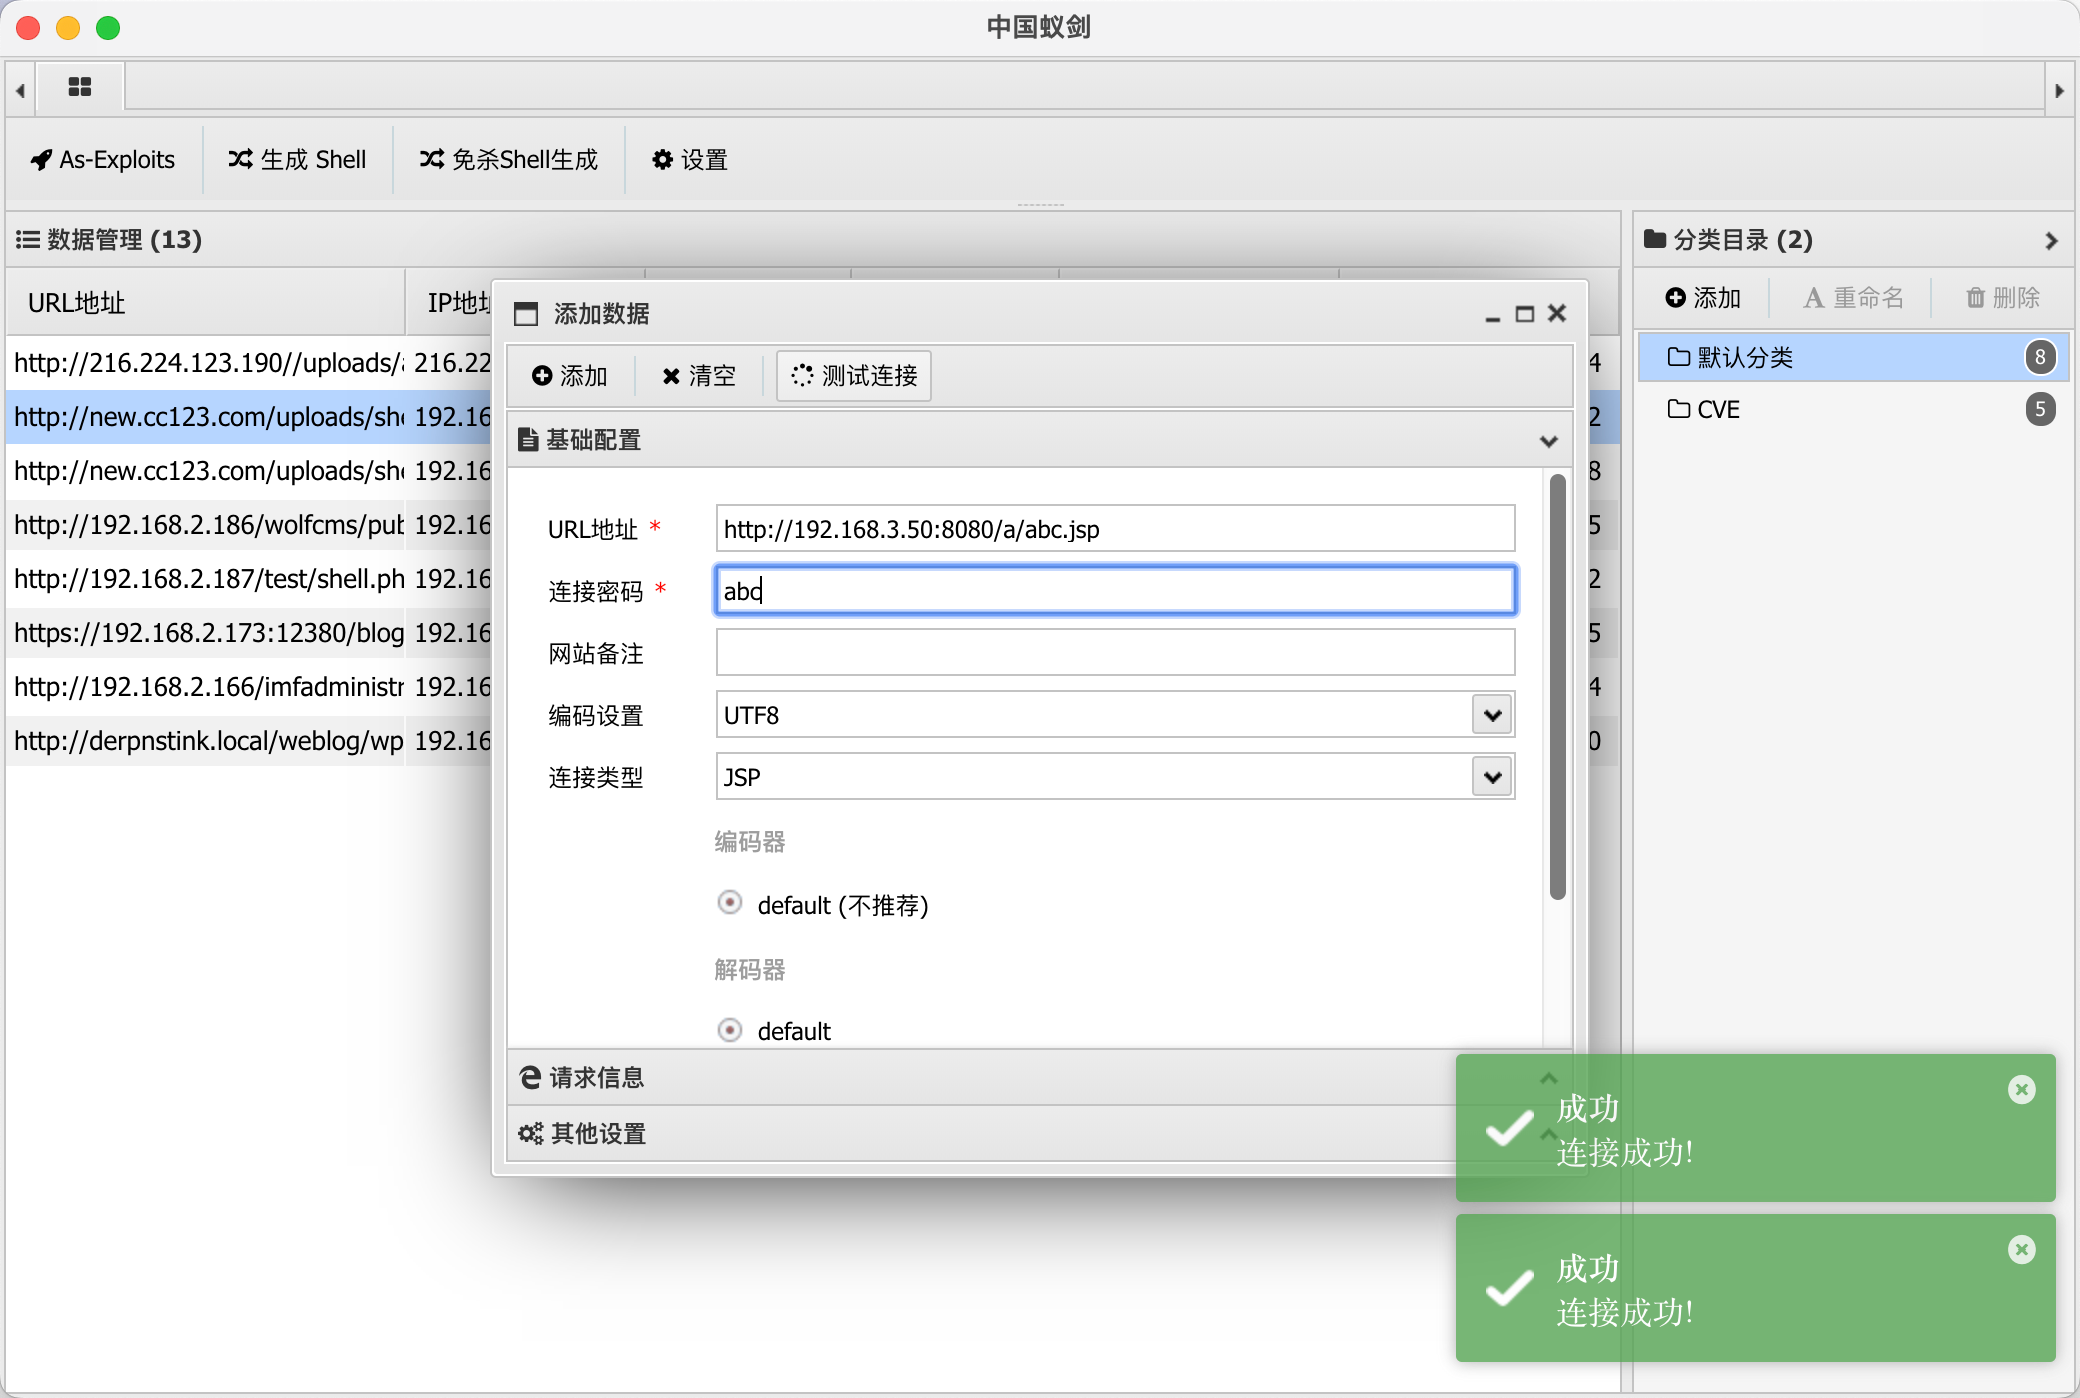Expand the 请求信息 section
The height and width of the screenshot is (1398, 2080).
pyautogui.click(x=596, y=1077)
